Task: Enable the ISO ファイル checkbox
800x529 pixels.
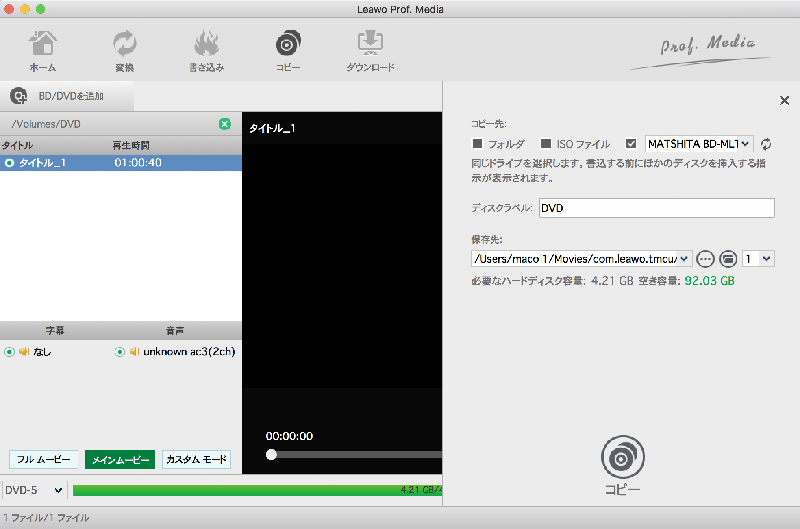Action: pyautogui.click(x=546, y=144)
